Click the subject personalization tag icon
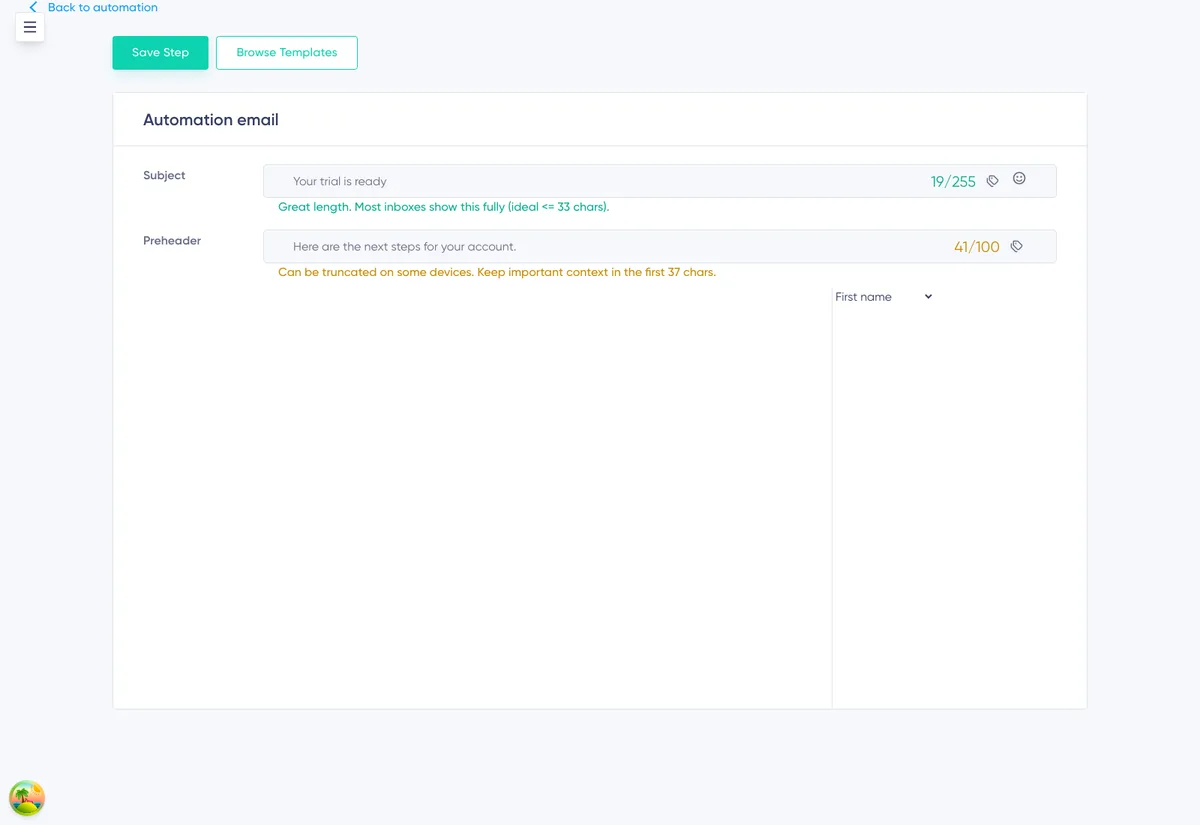 [x=992, y=181]
